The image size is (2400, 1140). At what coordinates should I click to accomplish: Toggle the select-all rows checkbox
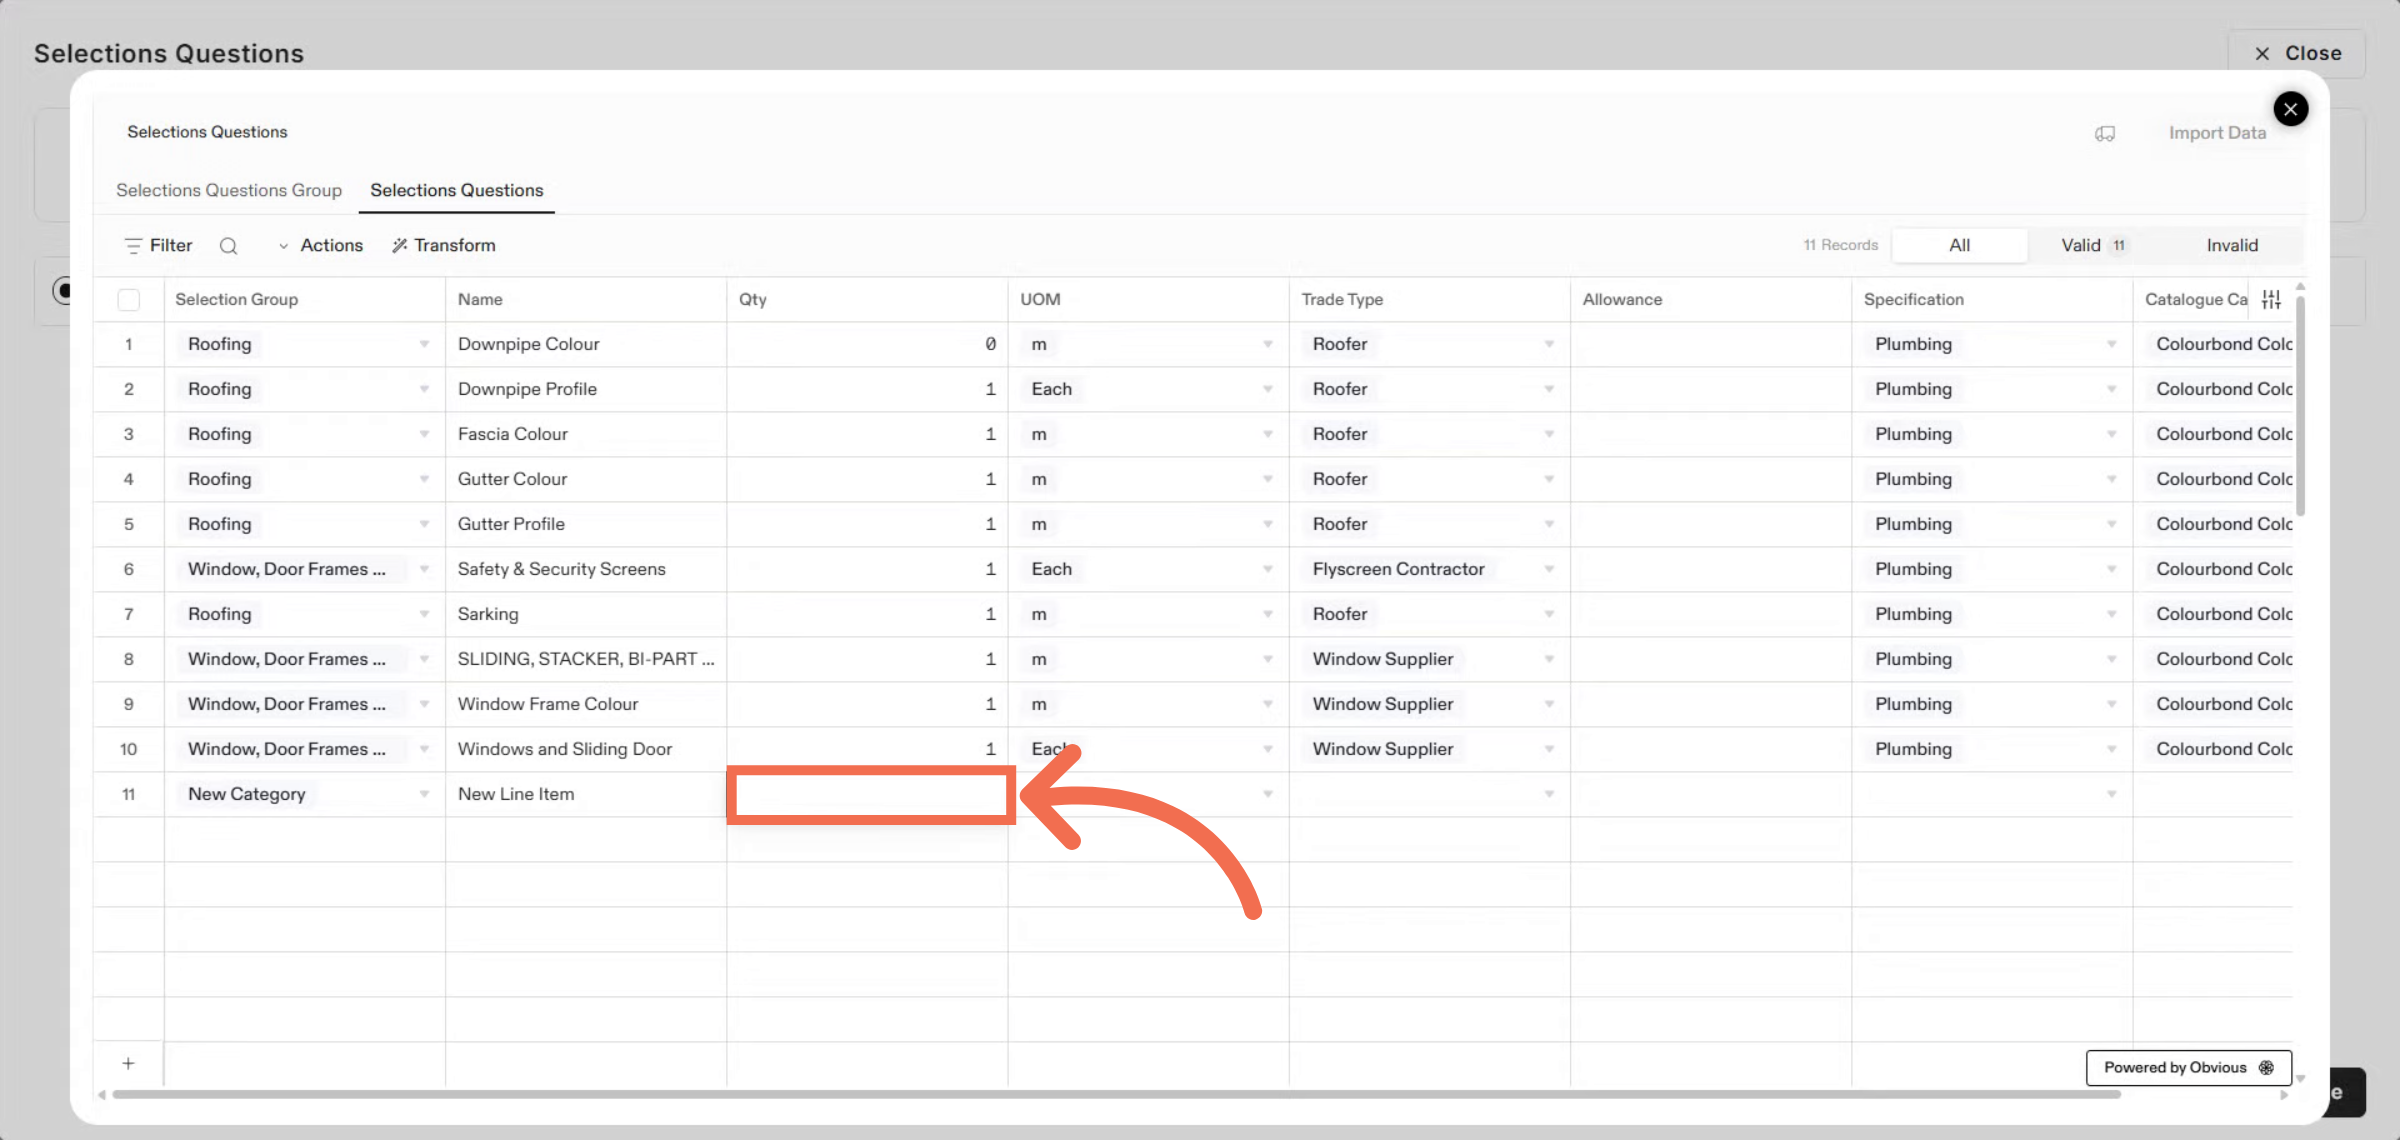(129, 300)
